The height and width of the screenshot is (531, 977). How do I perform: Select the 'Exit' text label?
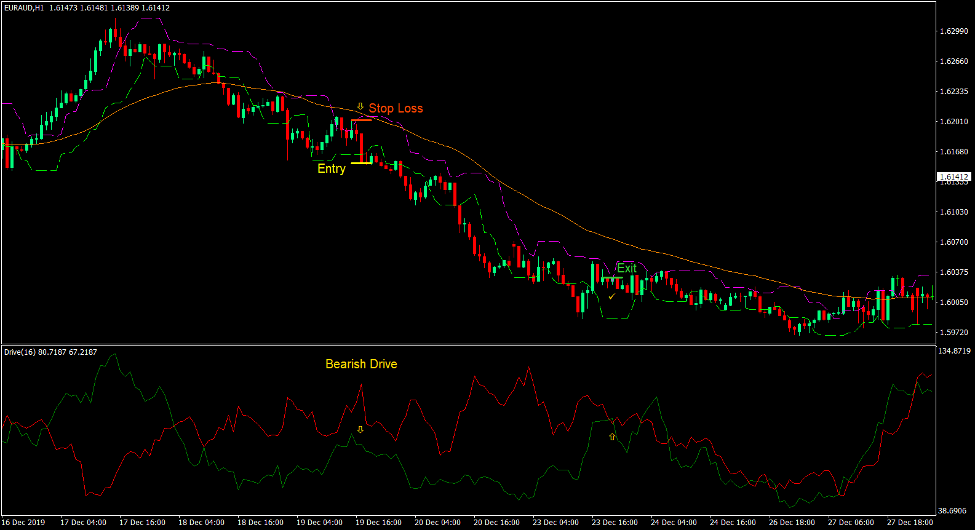(x=627, y=268)
